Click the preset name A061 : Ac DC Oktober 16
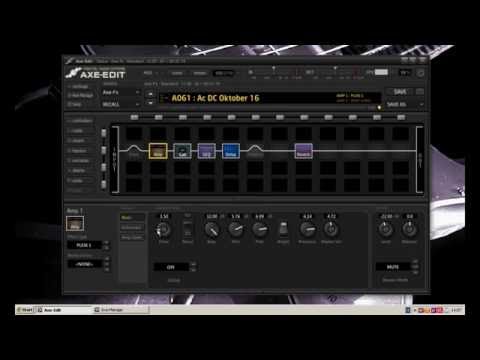 pyautogui.click(x=215, y=98)
